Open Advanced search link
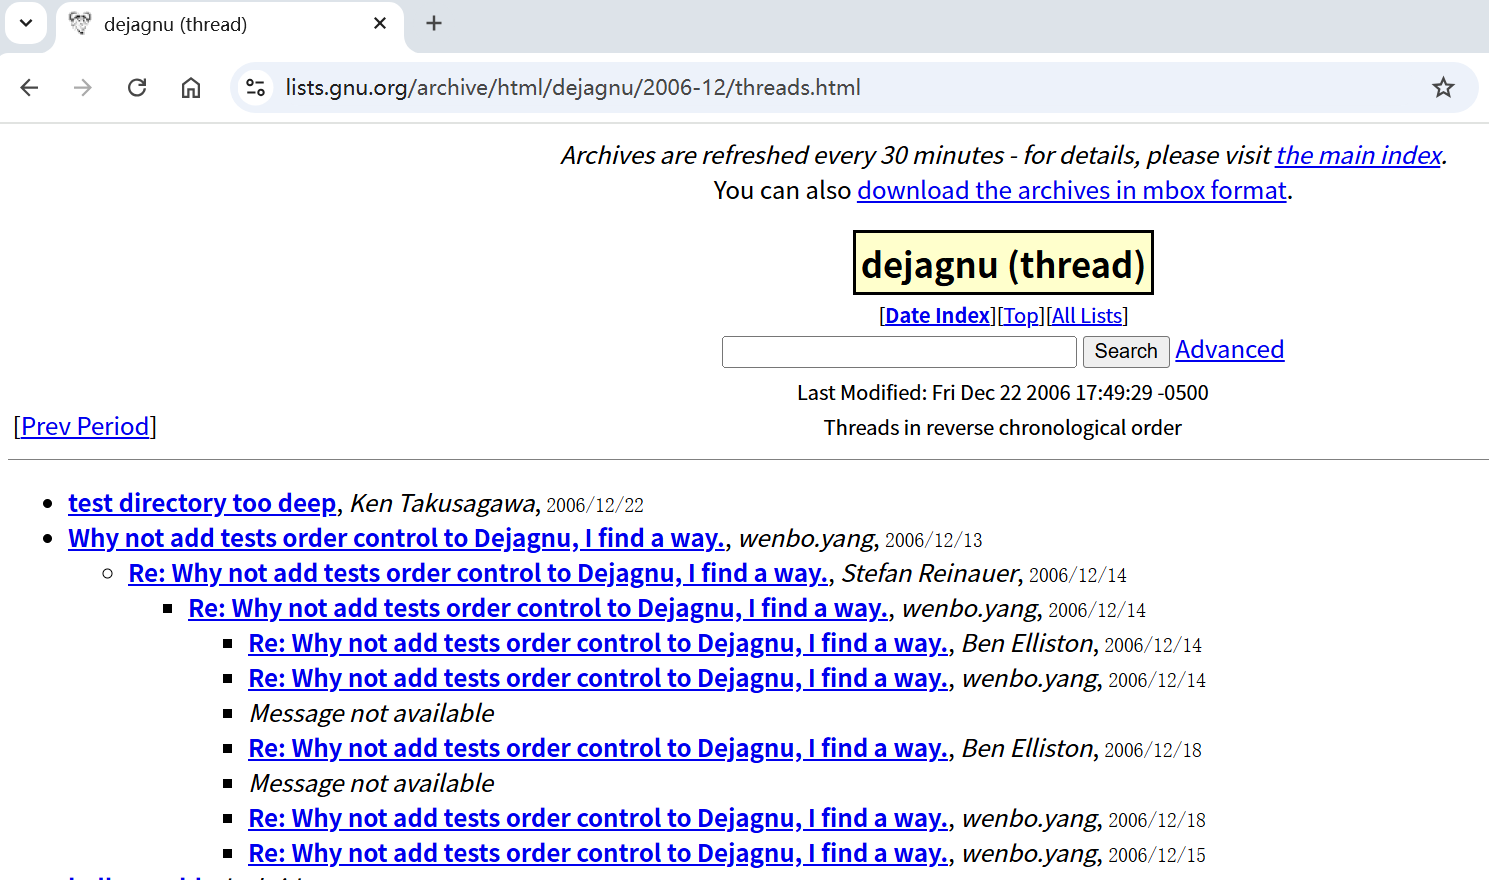The width and height of the screenshot is (1489, 880). [x=1230, y=350]
